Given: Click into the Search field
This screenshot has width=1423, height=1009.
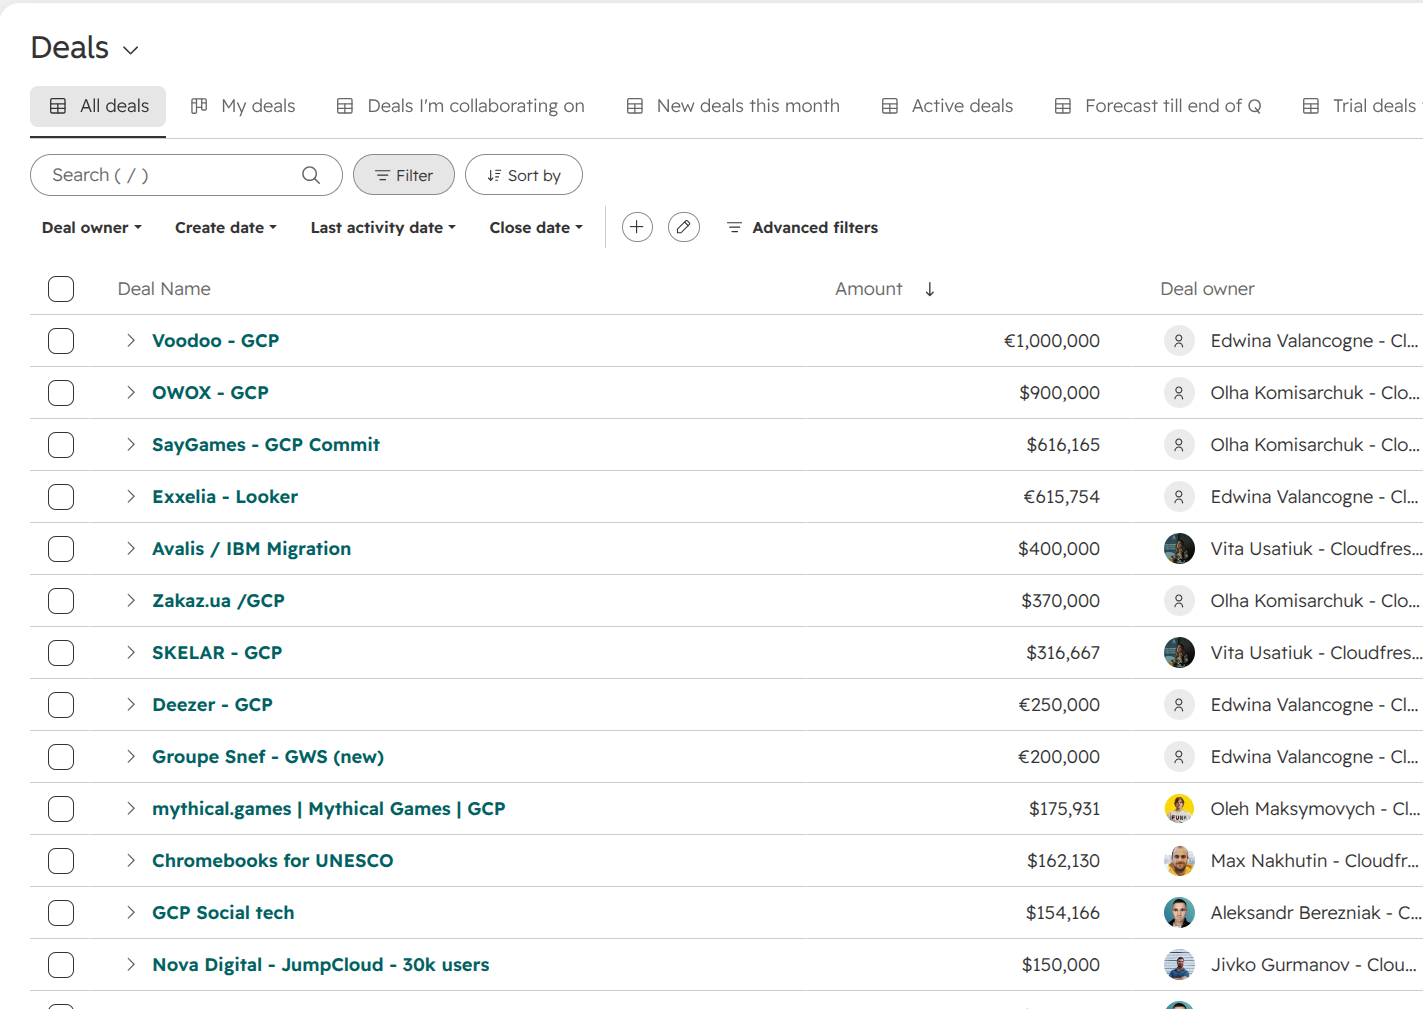Looking at the screenshot, I should [186, 175].
